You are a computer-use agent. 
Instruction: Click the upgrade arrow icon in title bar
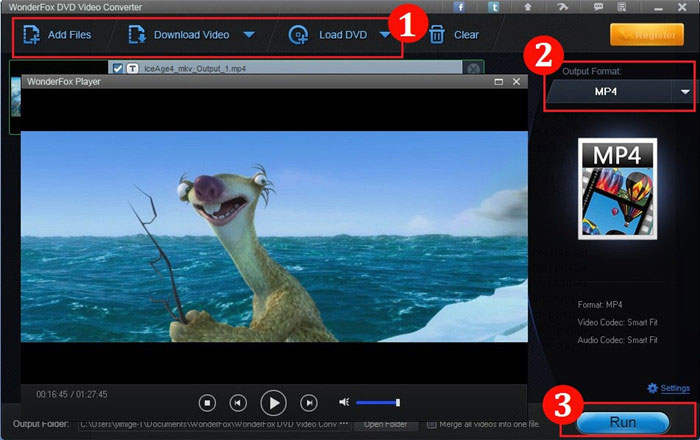click(528, 7)
